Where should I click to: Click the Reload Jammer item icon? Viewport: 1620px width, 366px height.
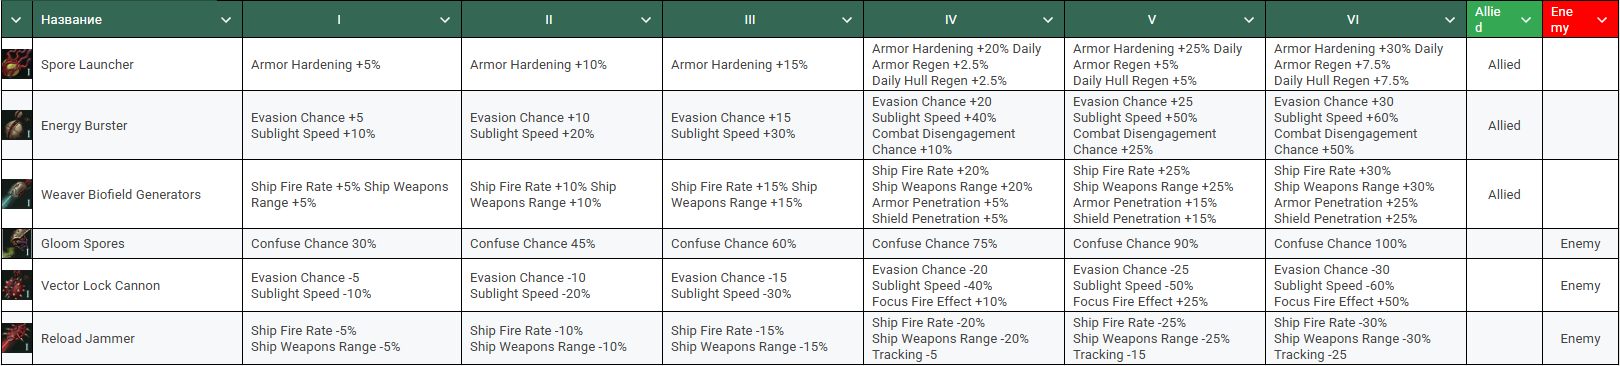click(x=17, y=338)
